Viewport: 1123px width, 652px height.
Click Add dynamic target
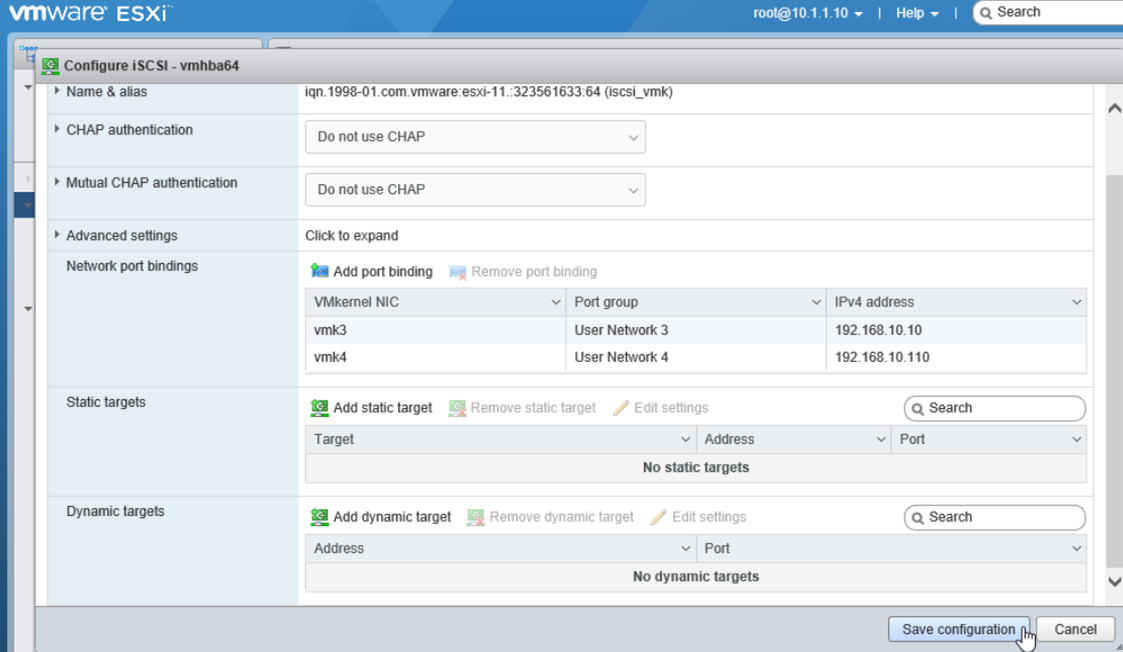[381, 517]
